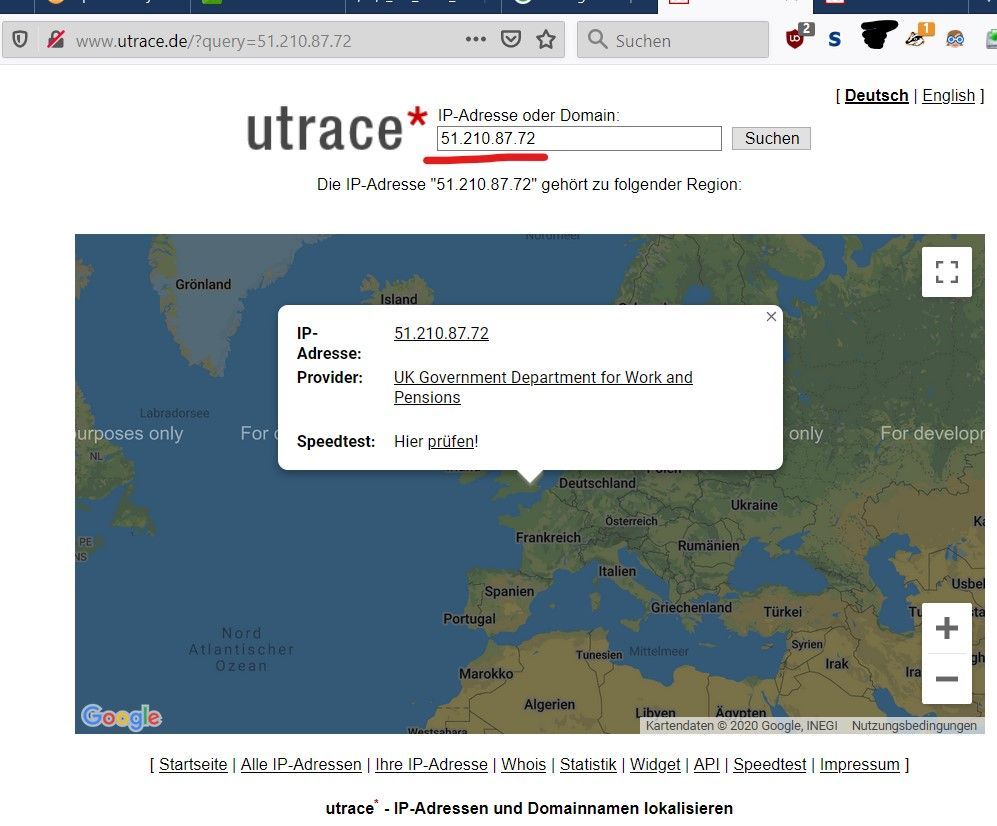
Task: Click the blue S extension icon
Action: [834, 39]
